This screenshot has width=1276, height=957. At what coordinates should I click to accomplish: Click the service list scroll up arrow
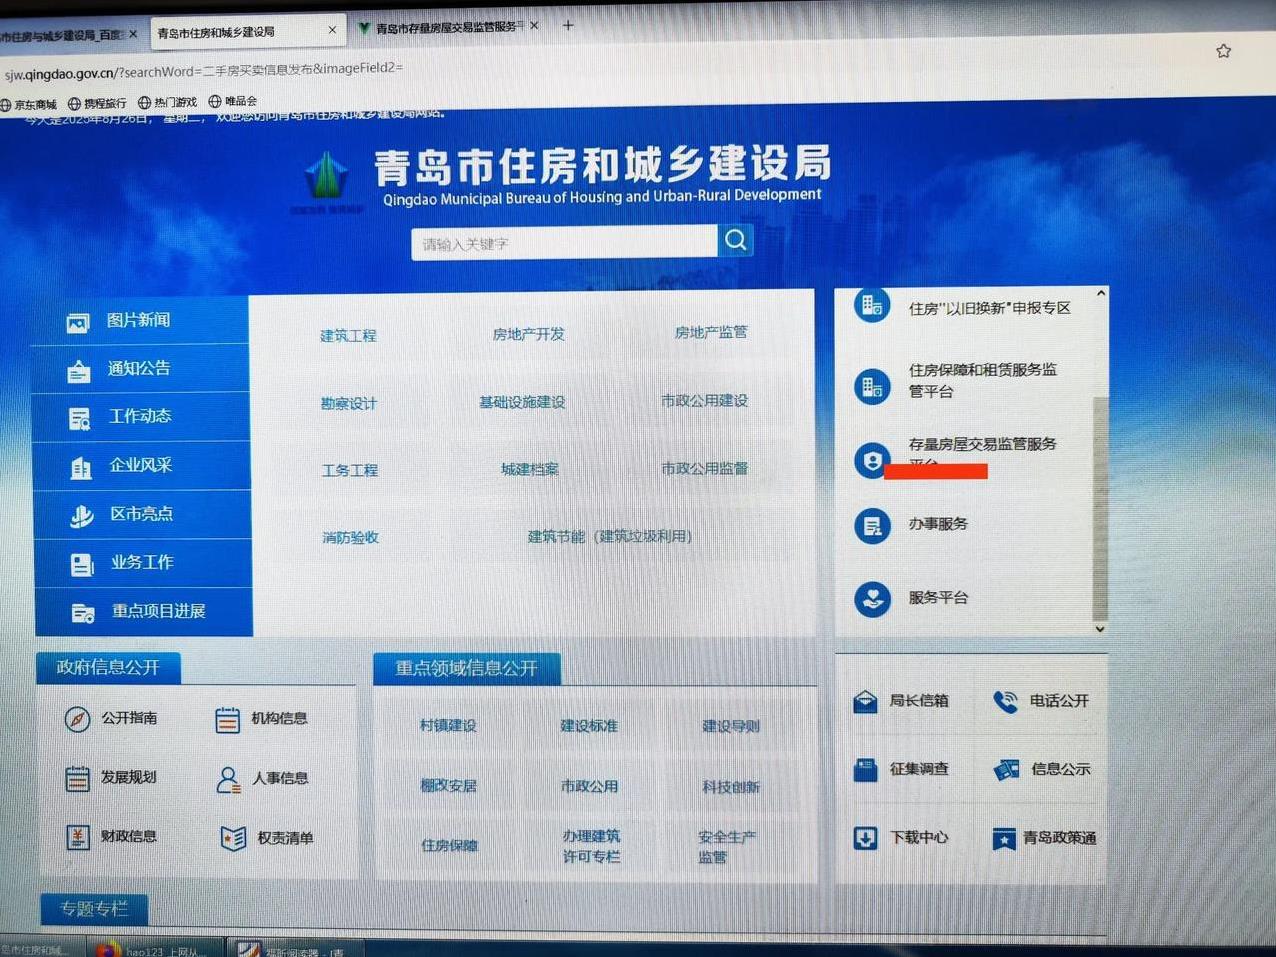tap(1100, 294)
